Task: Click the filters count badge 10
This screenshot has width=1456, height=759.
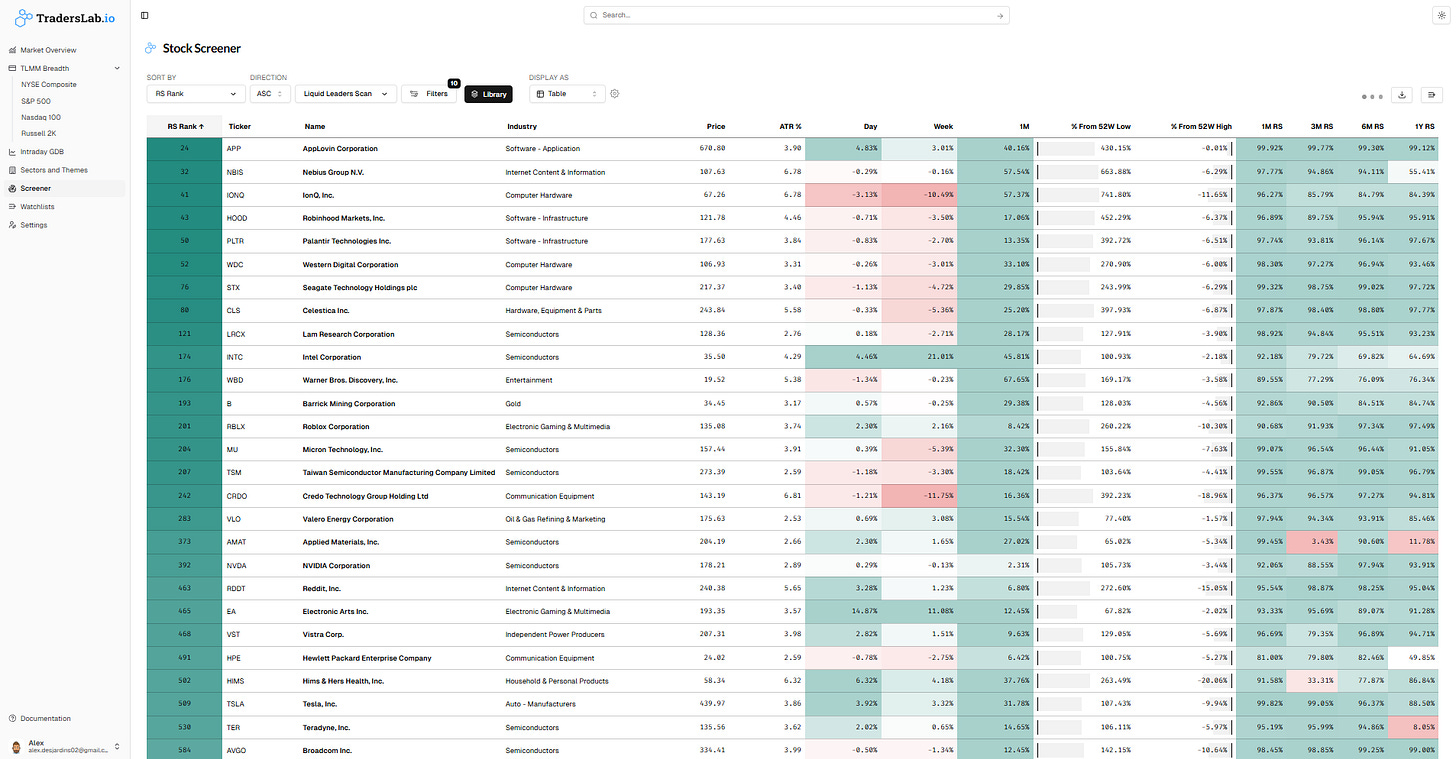Action: [453, 83]
